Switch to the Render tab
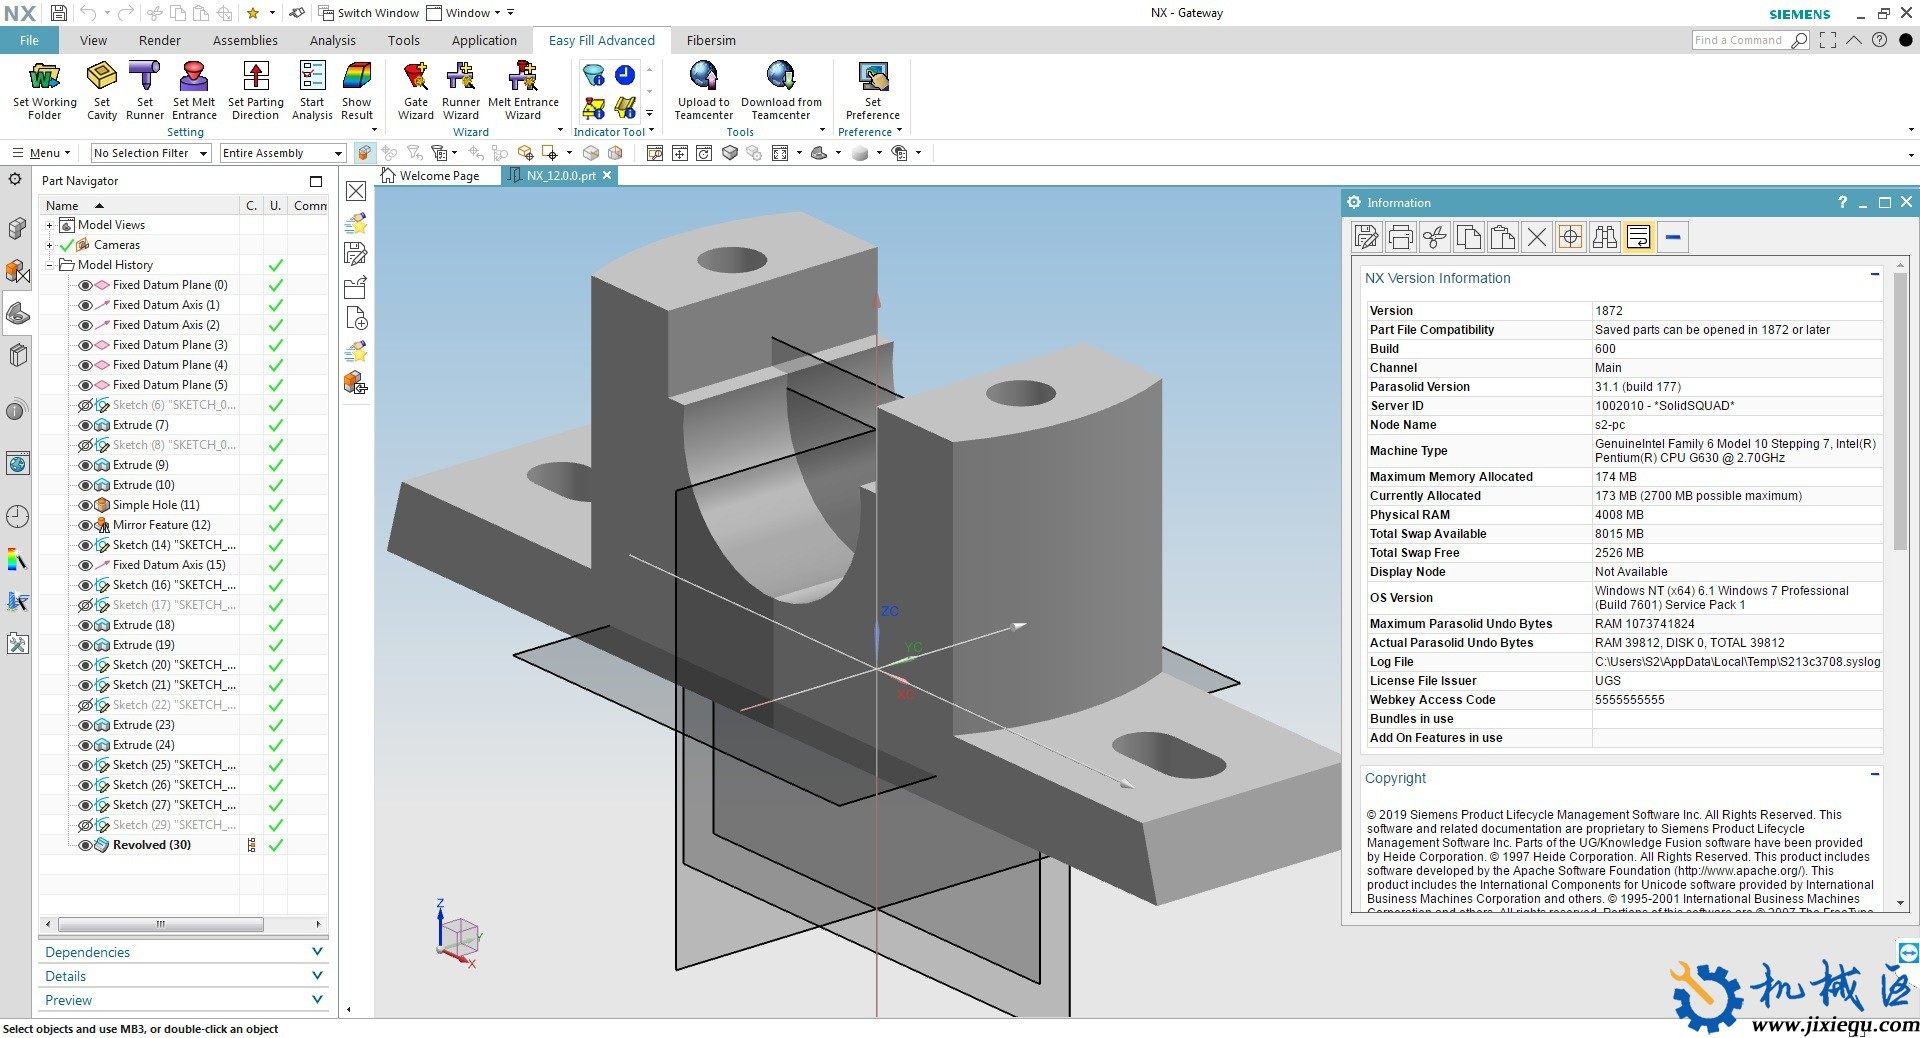The height and width of the screenshot is (1038, 1920). point(160,40)
